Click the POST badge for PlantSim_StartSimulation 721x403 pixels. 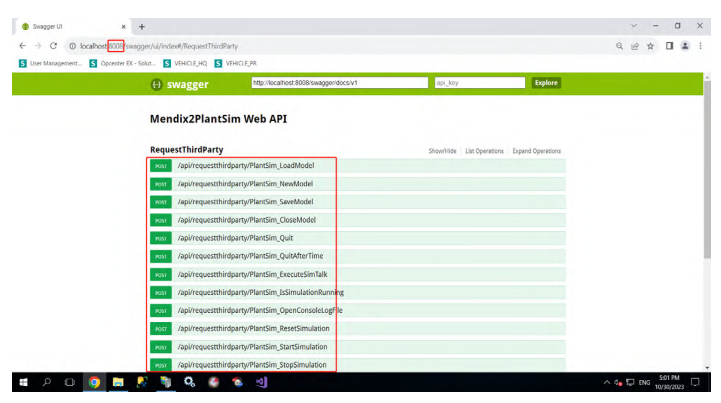pos(160,347)
